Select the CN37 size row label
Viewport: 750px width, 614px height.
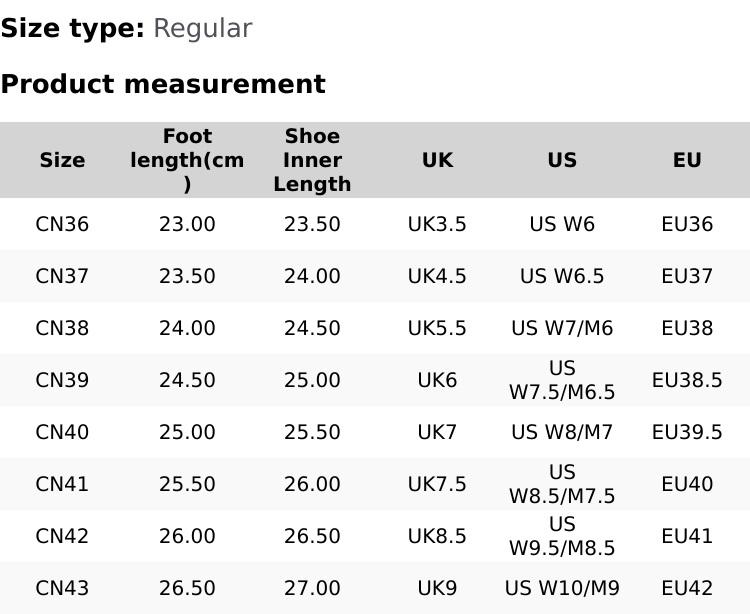pos(62,276)
